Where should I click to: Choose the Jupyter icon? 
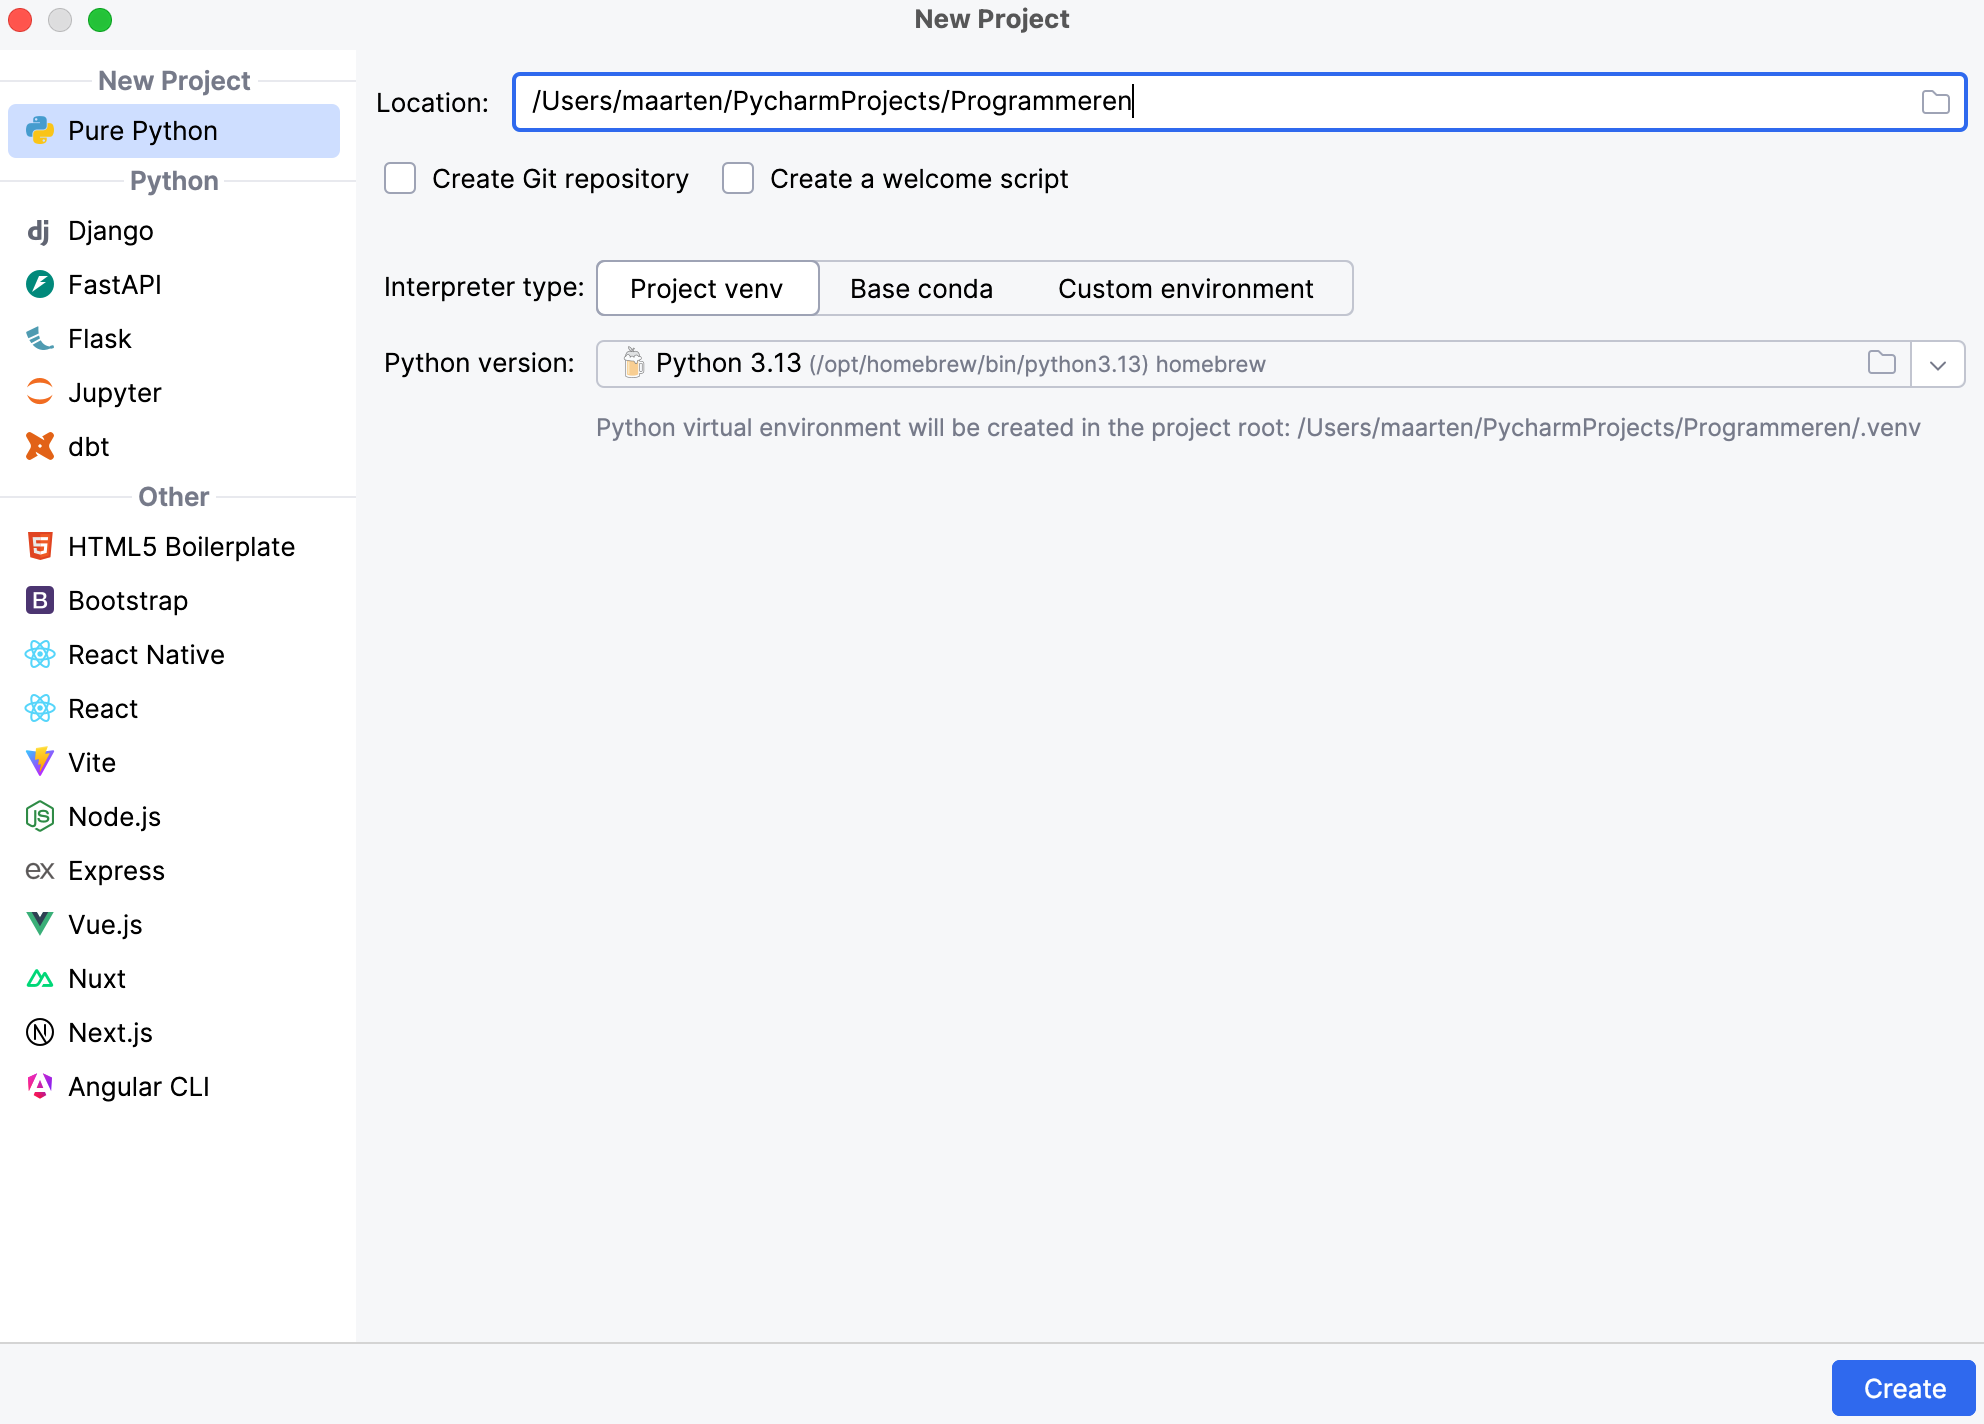point(39,392)
